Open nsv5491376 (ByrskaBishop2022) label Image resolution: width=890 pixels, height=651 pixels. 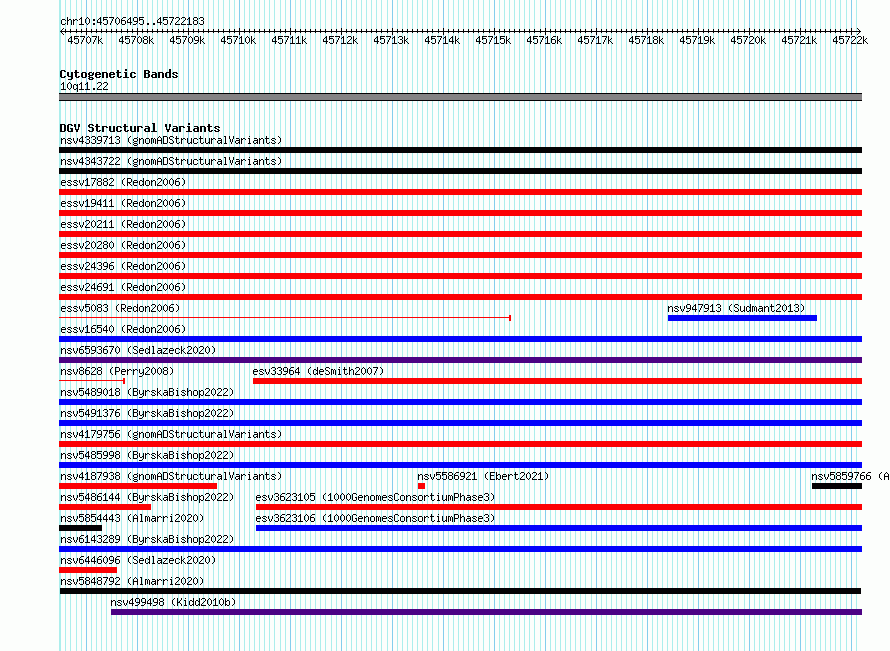[147, 413]
